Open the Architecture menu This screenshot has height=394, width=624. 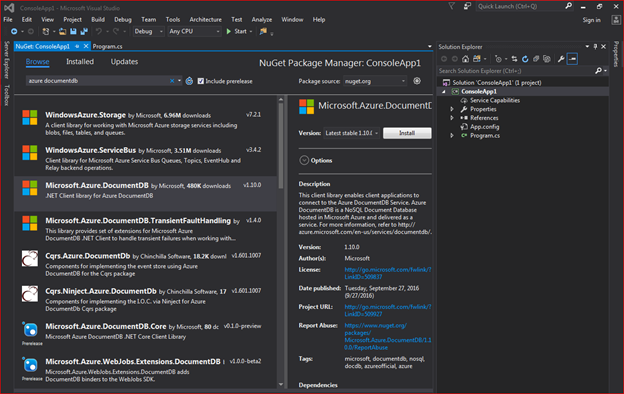coord(205,20)
